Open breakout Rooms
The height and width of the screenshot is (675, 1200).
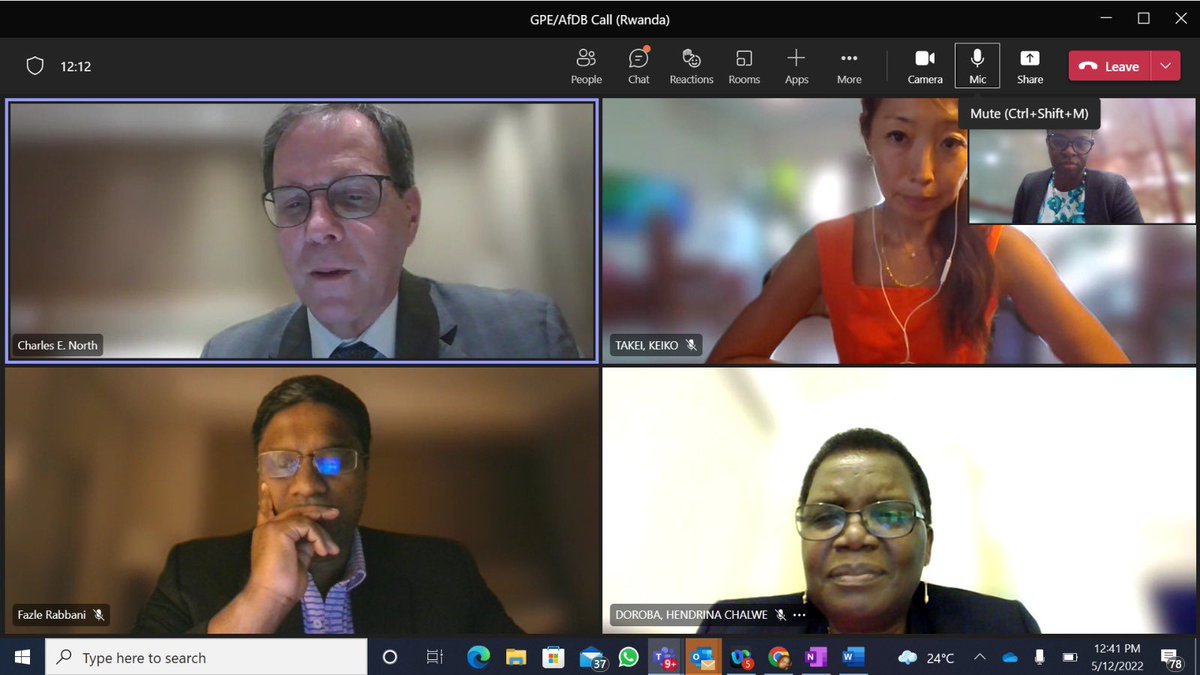(x=744, y=65)
